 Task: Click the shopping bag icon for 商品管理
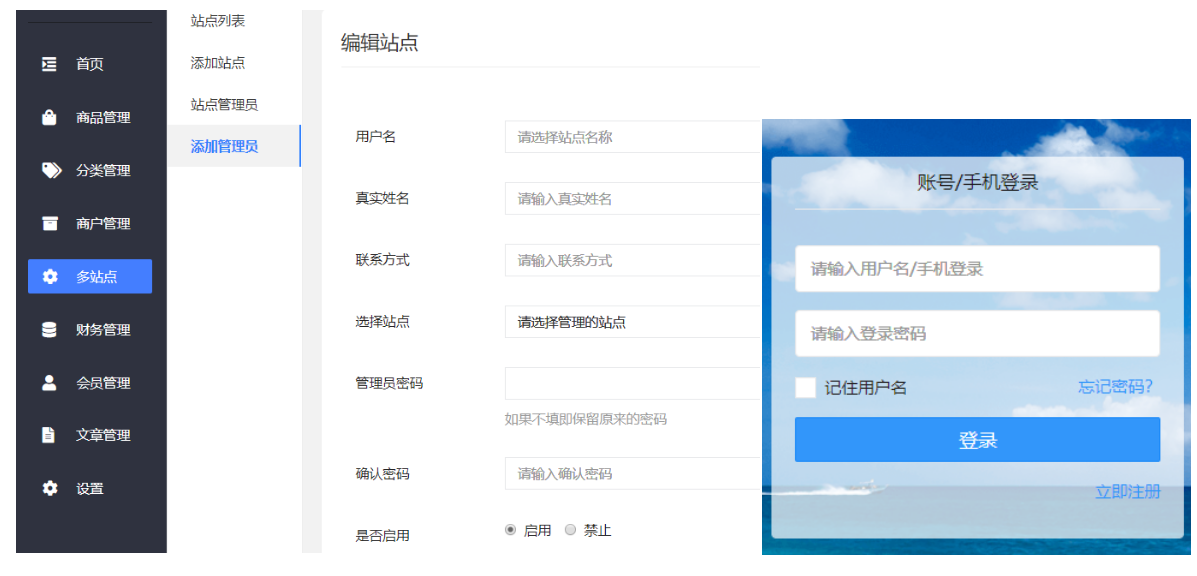click(x=49, y=117)
